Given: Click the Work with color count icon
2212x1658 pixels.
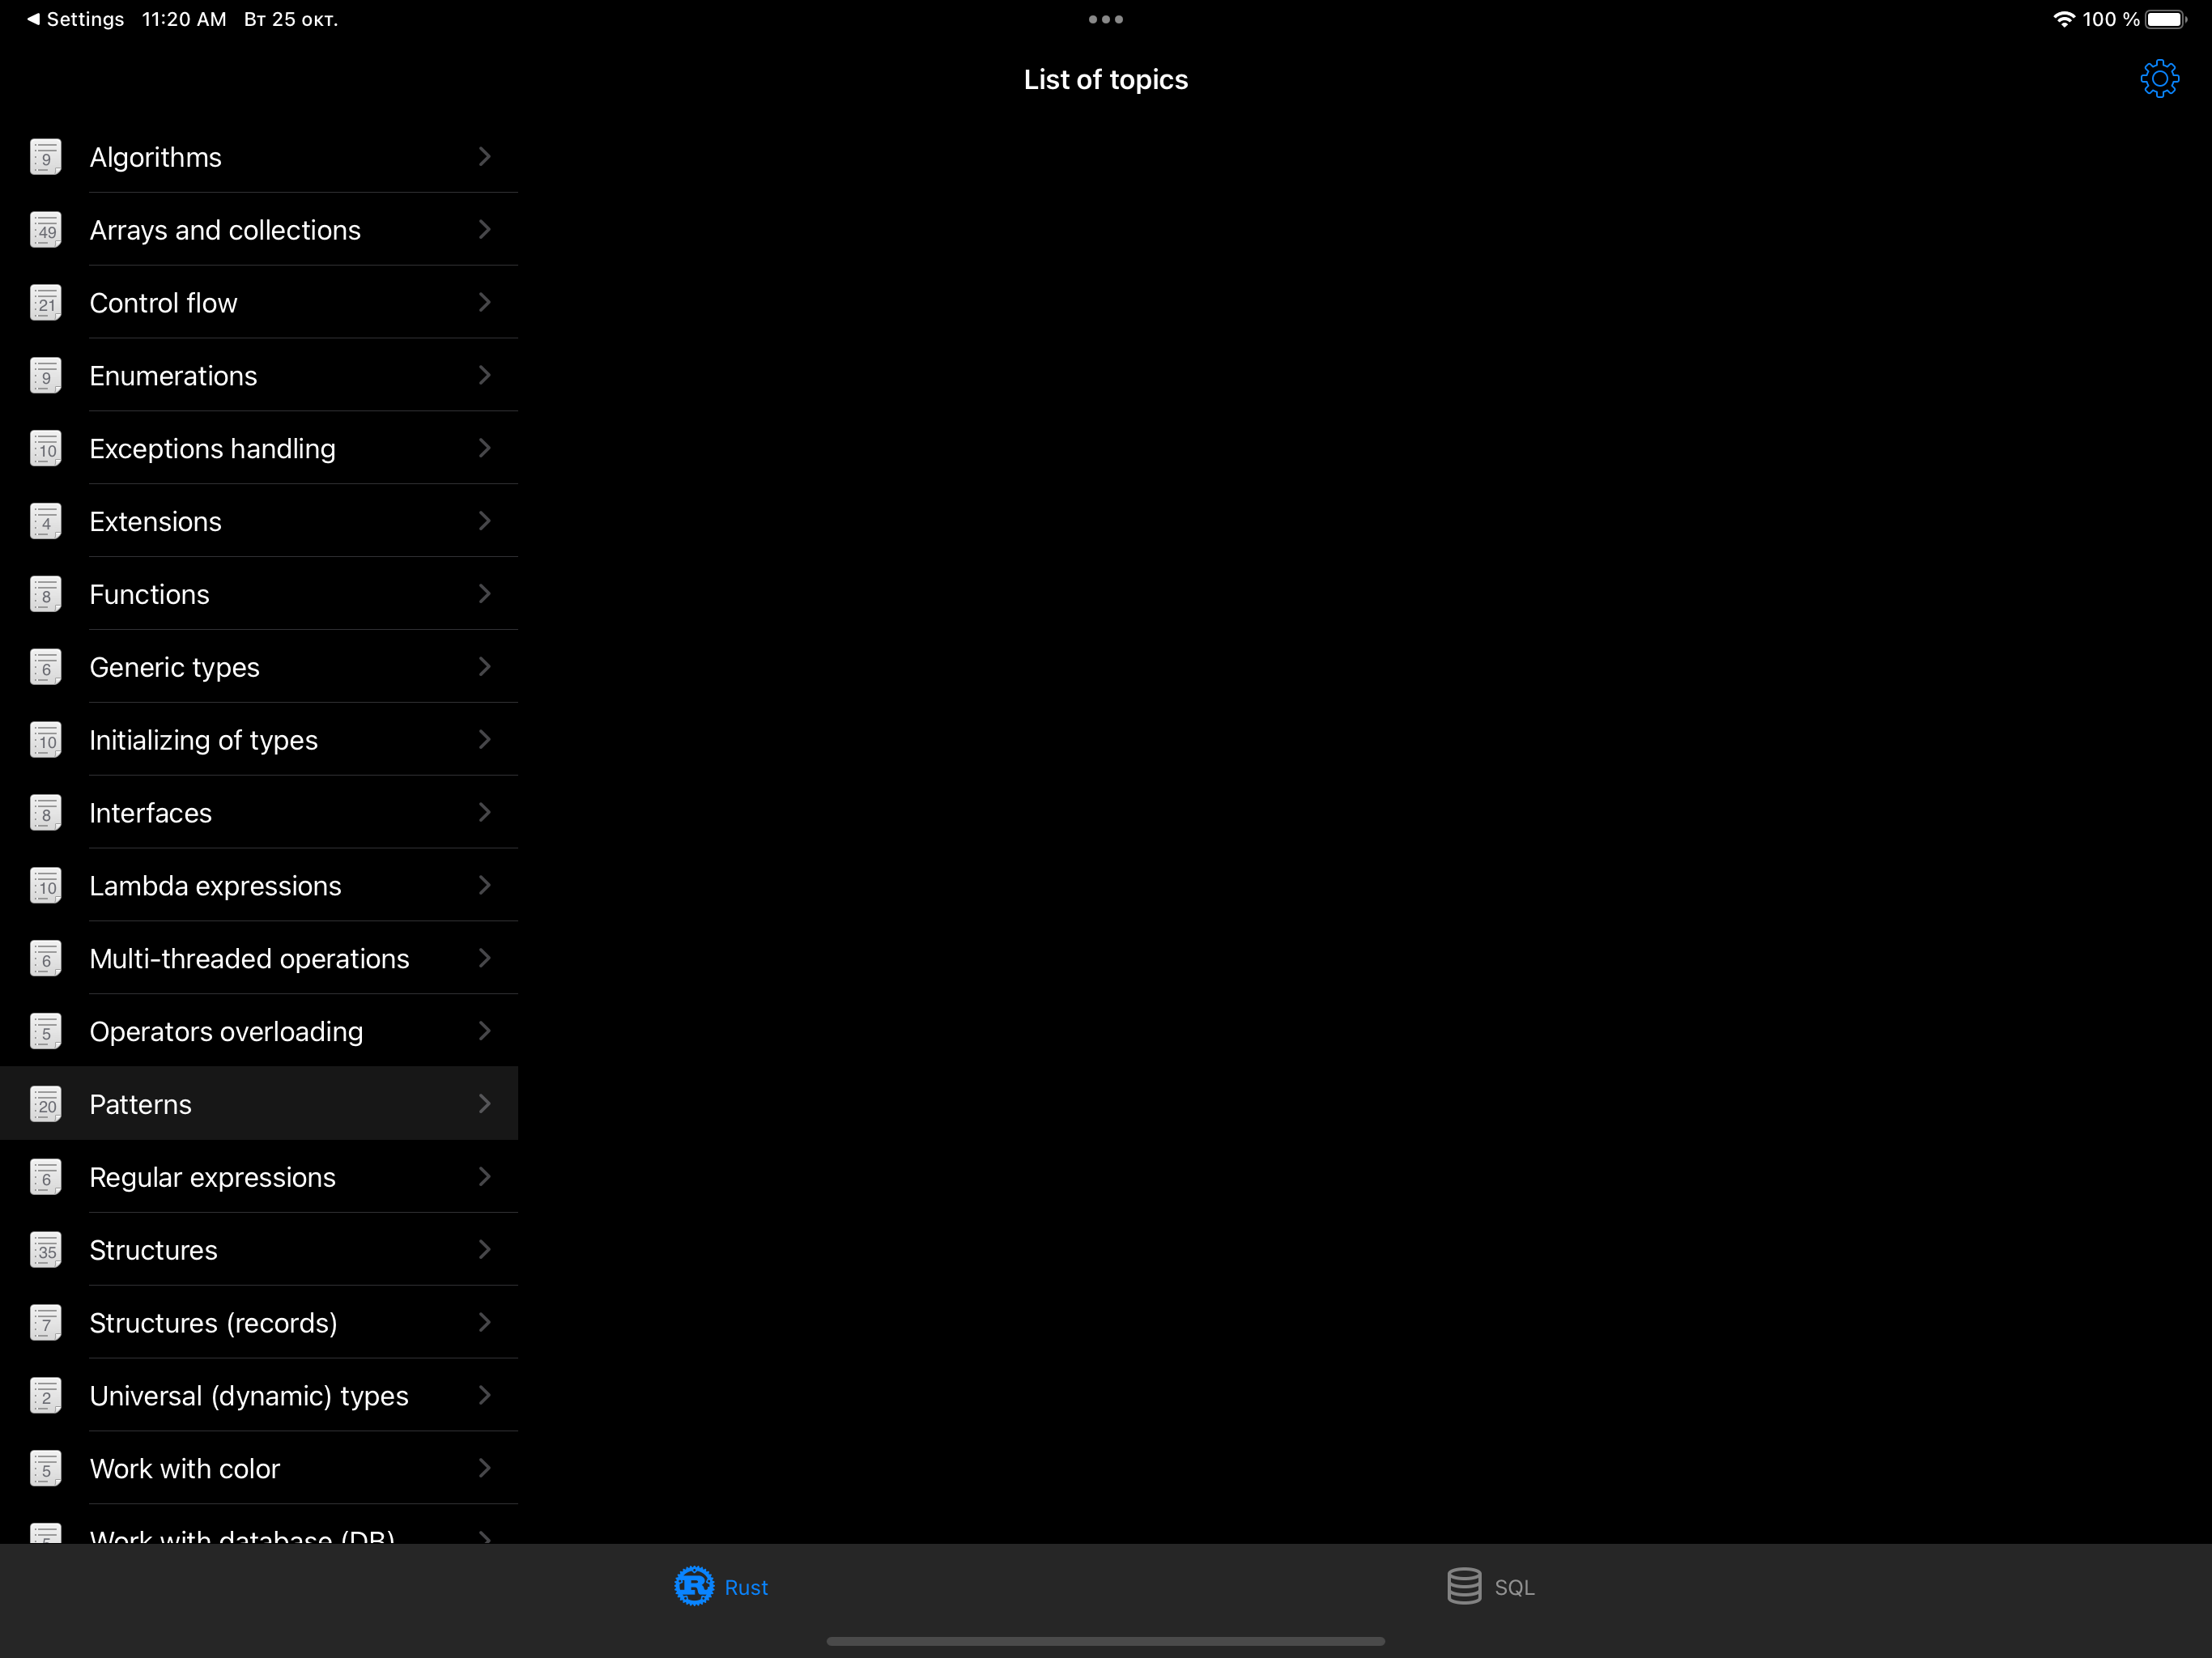Looking at the screenshot, I should (x=46, y=1469).
